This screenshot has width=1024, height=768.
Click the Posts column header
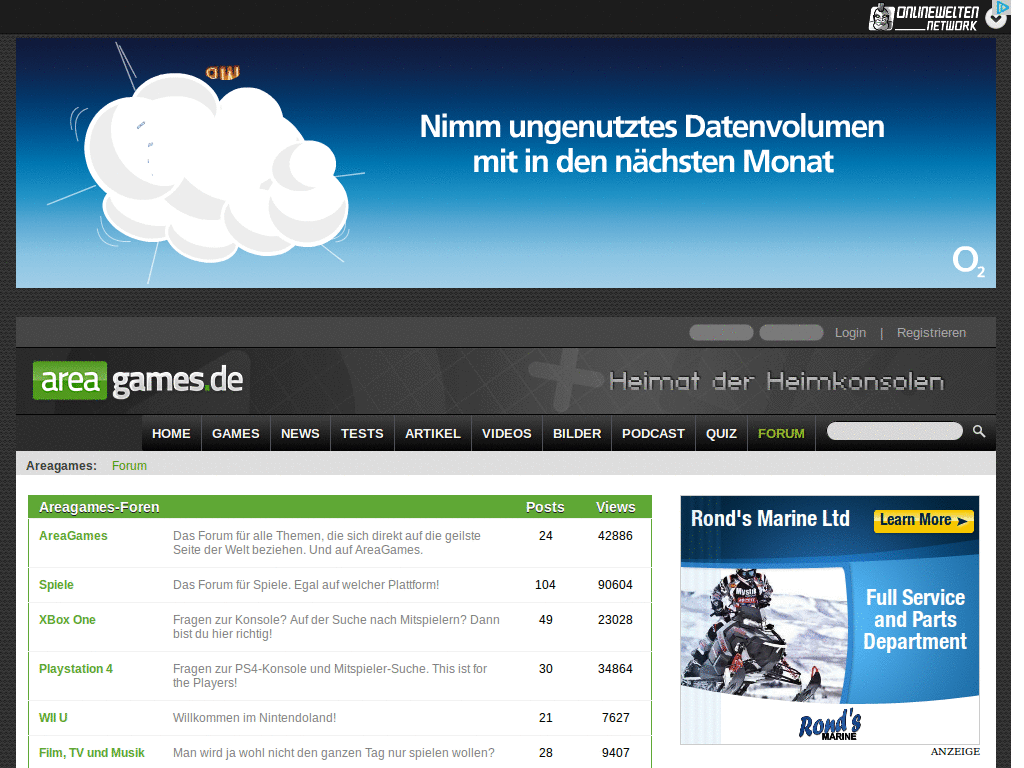click(545, 507)
